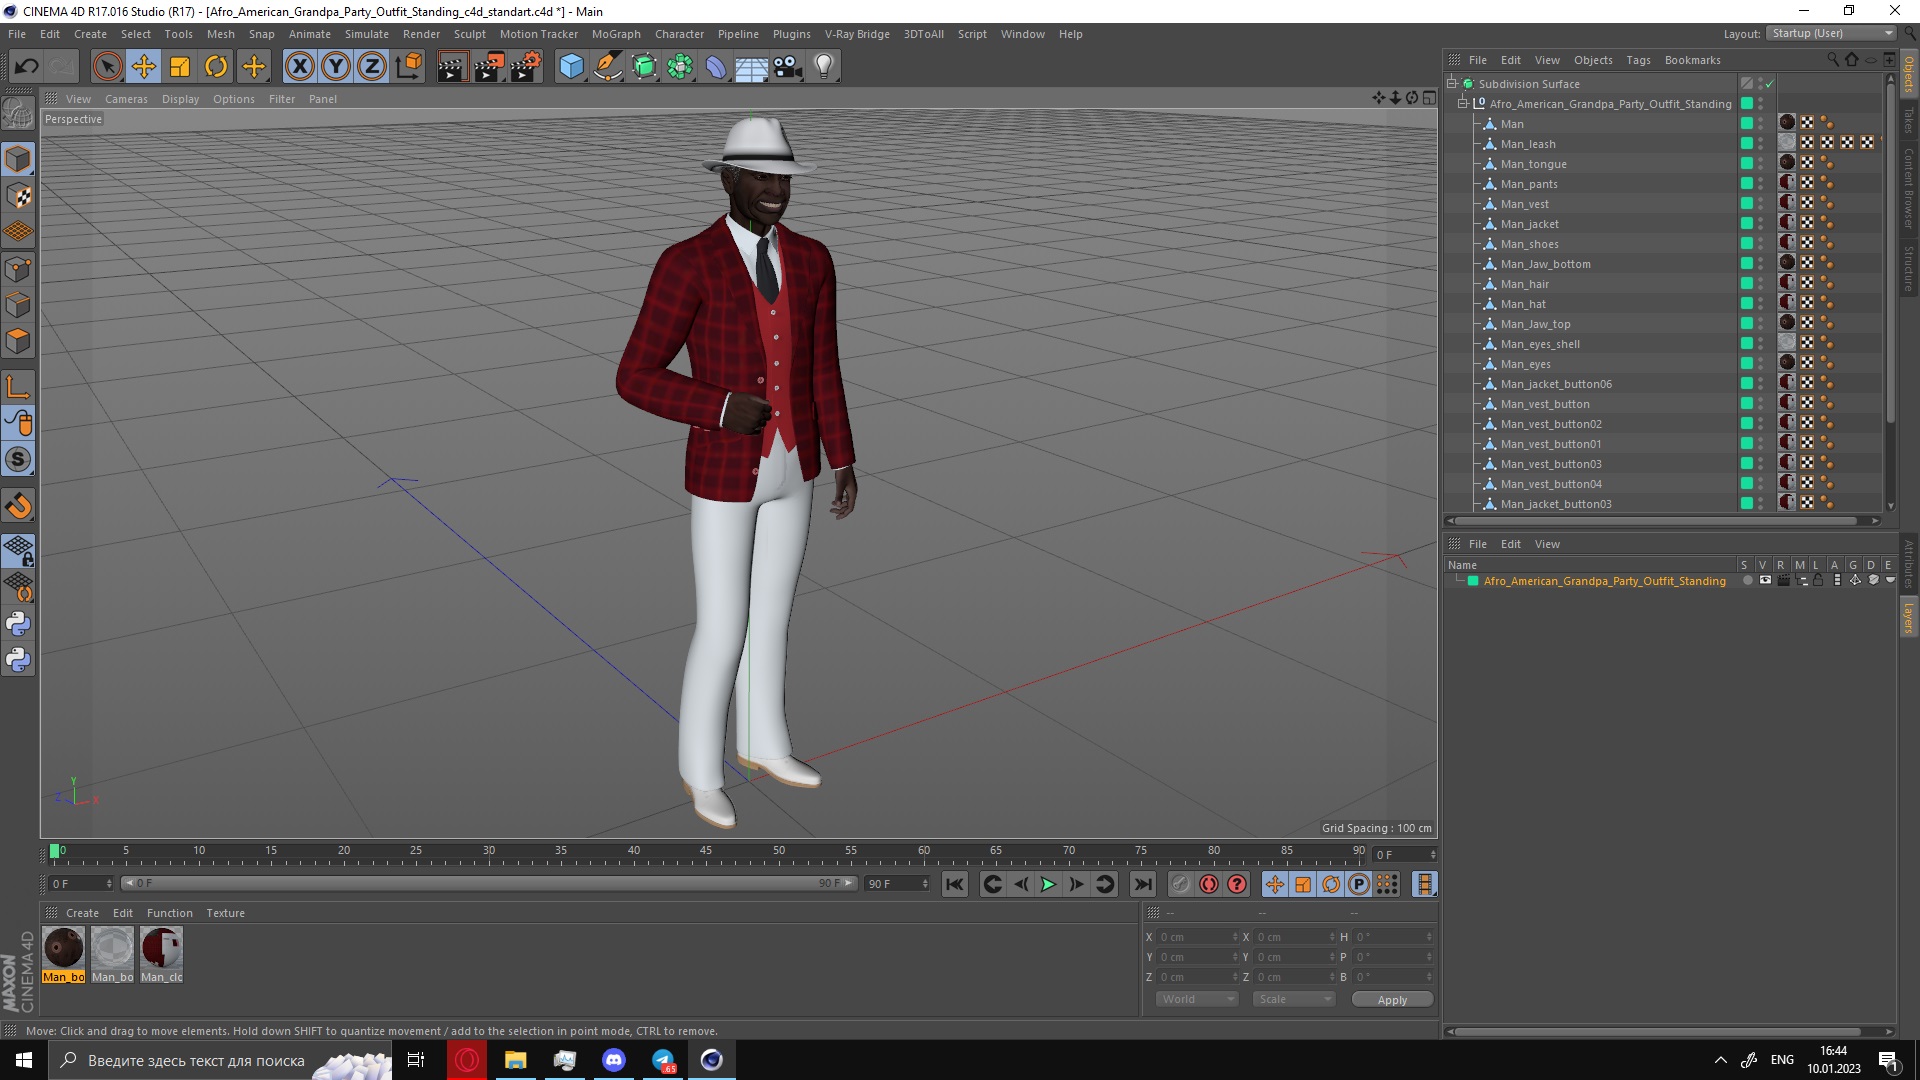Toggle X axis lock
Viewport: 1920px width, 1080px height.
coord(299,67)
